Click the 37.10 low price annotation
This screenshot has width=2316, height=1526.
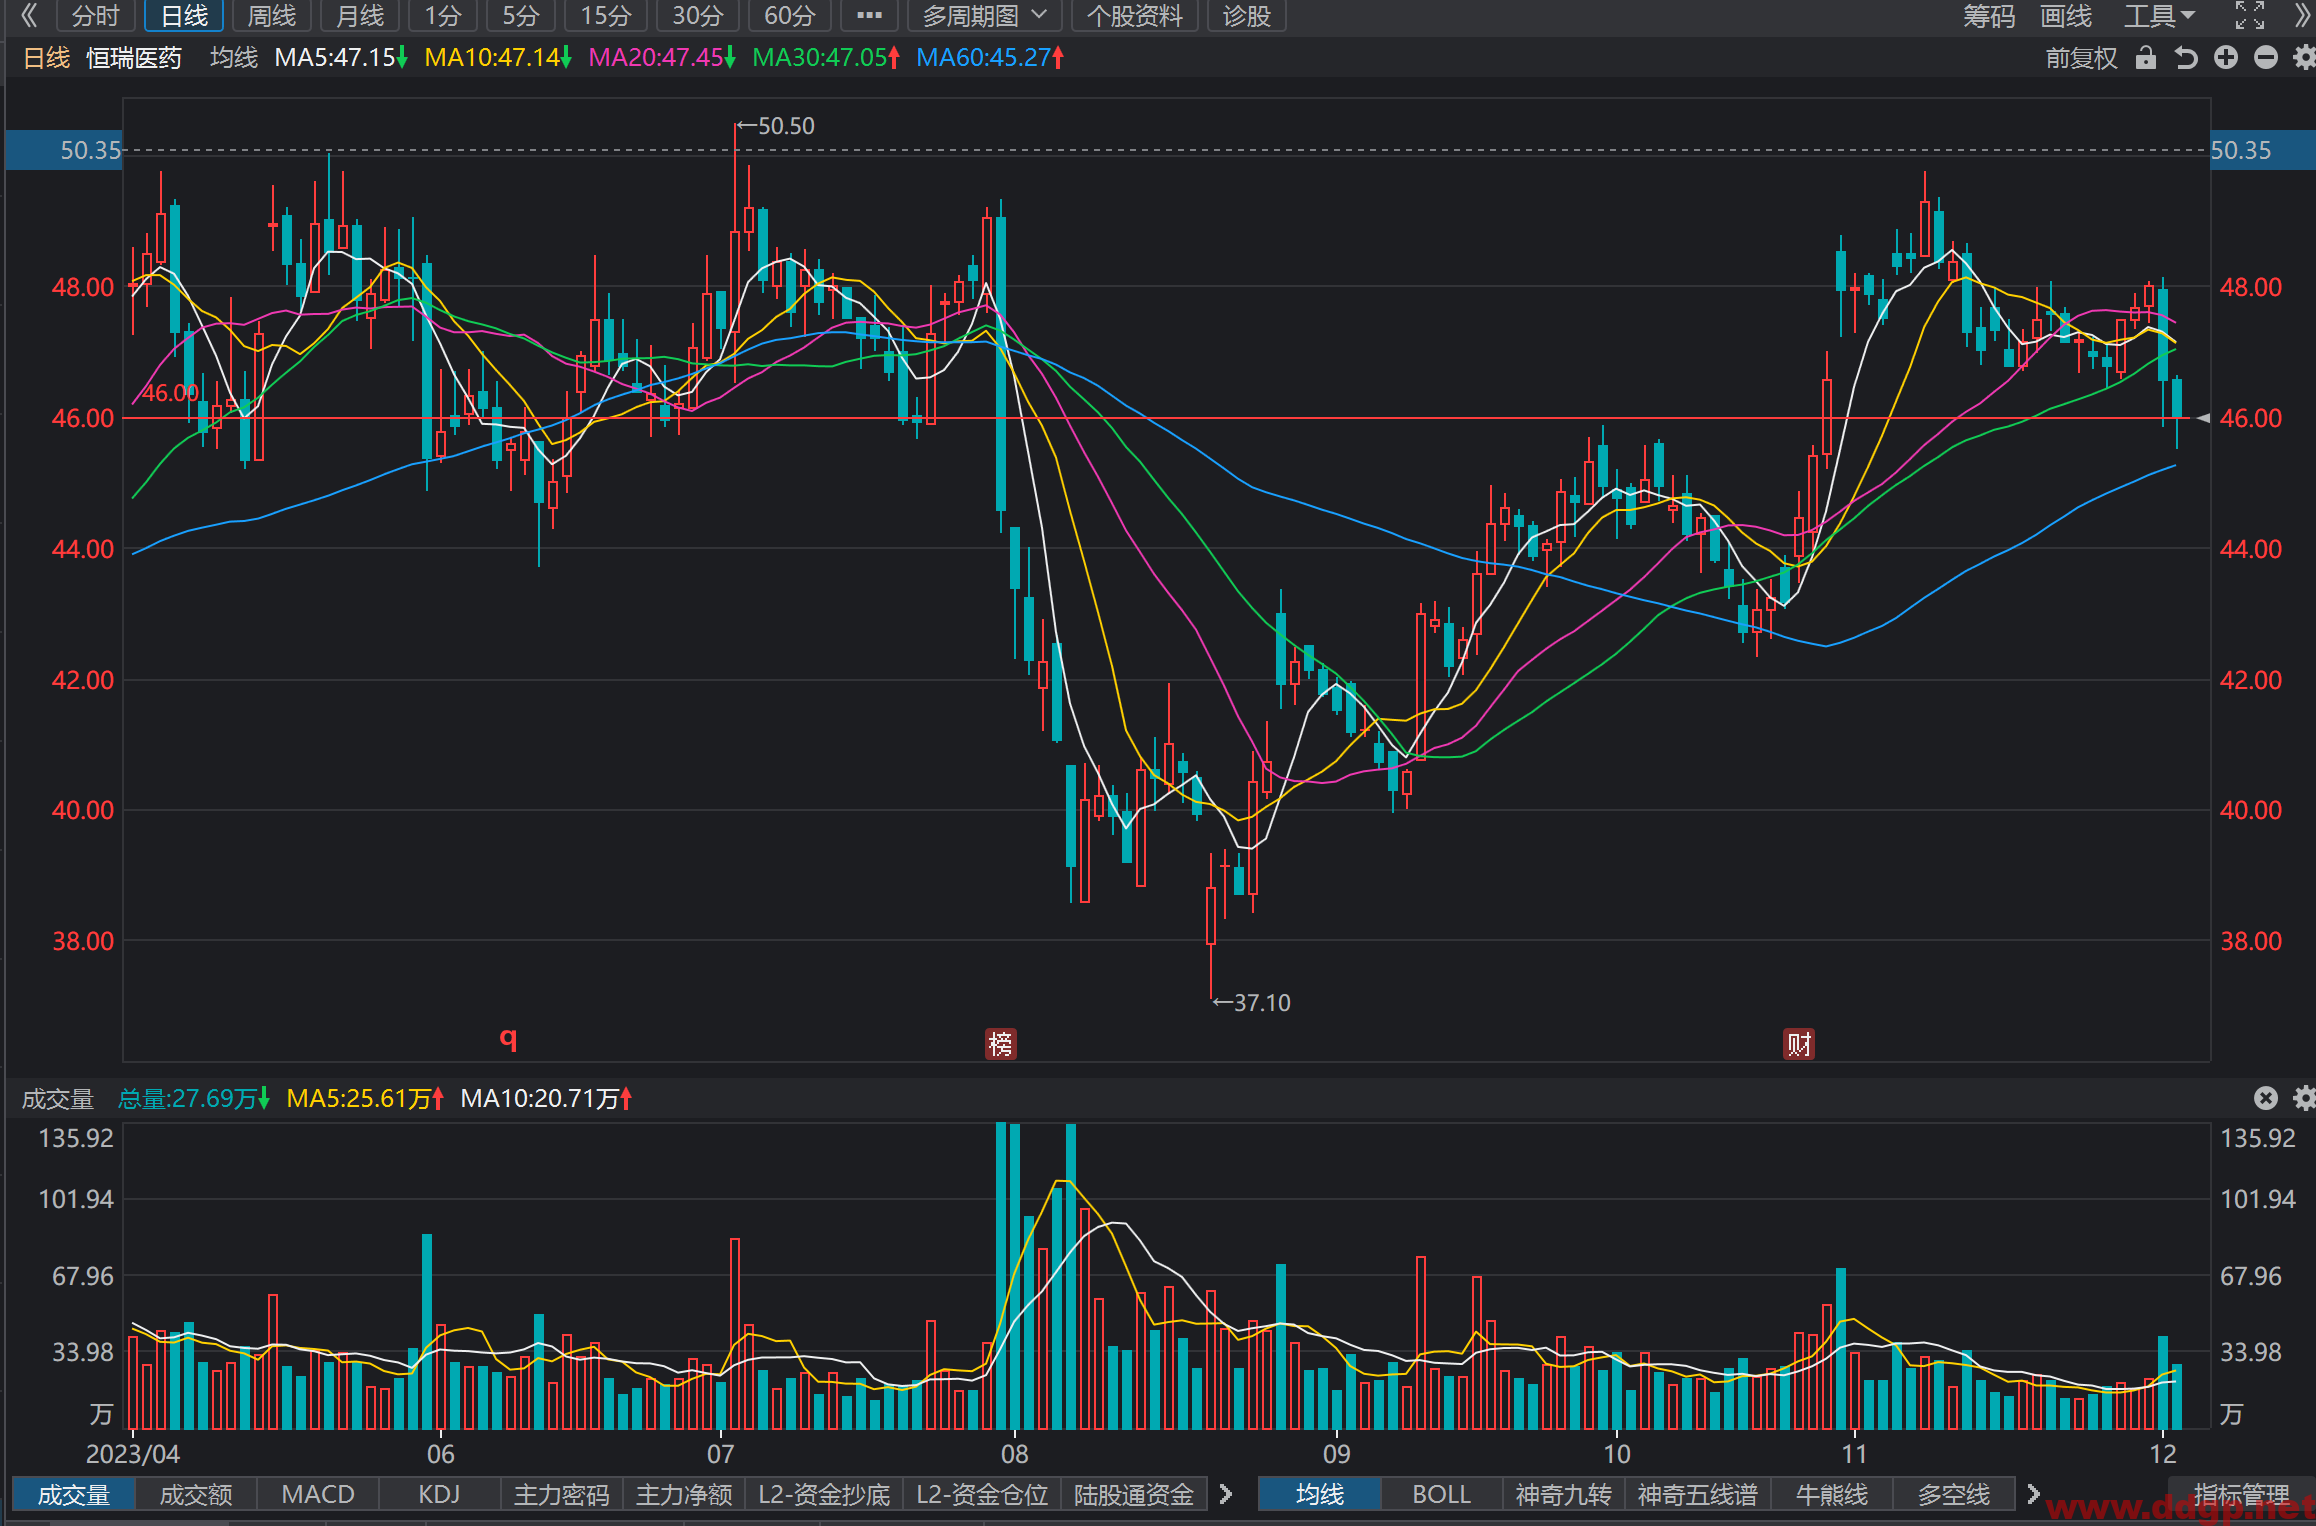coord(1252,1002)
